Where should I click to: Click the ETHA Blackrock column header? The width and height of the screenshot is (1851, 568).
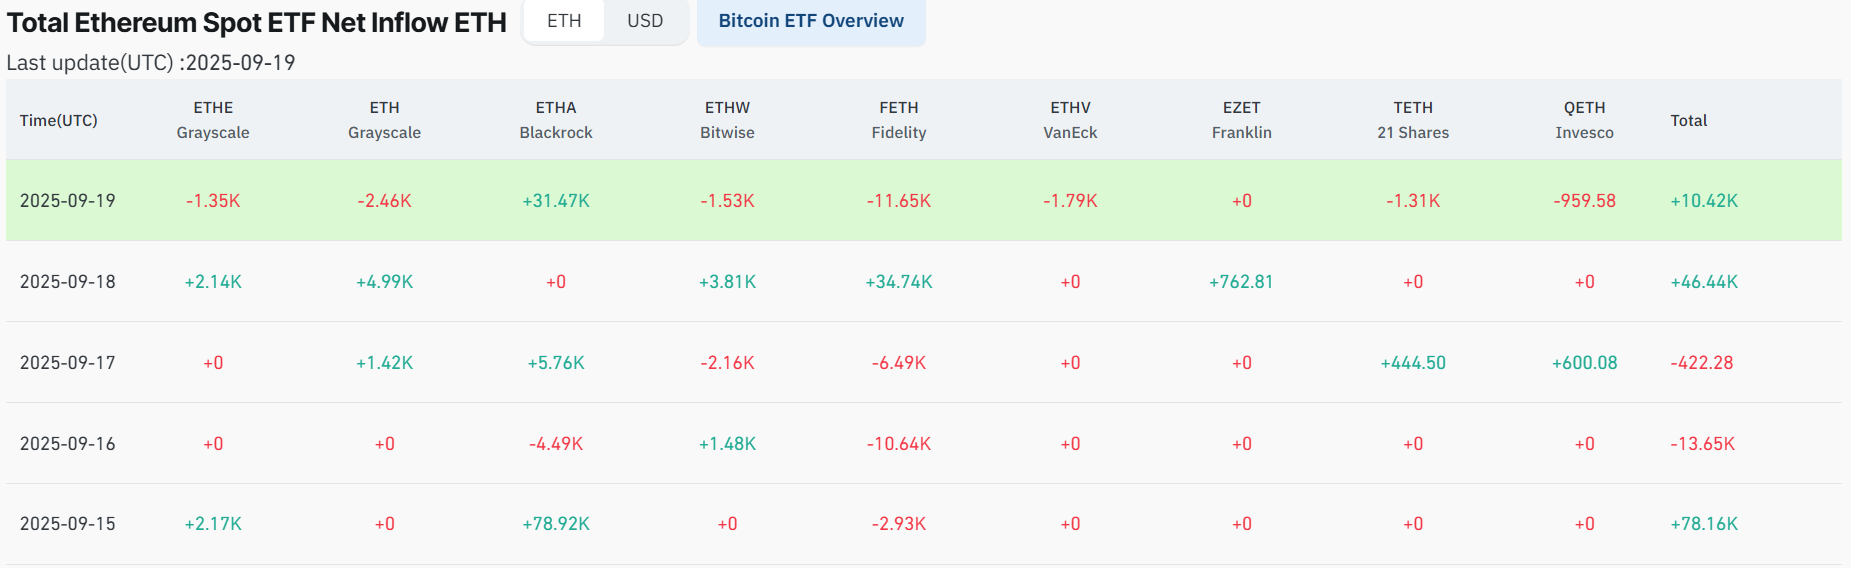click(x=556, y=120)
